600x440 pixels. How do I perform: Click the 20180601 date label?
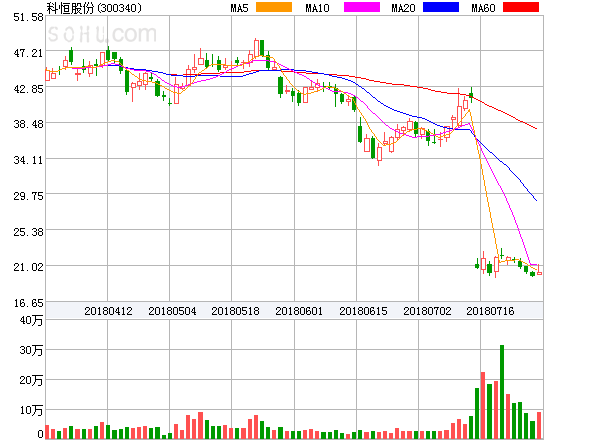[x=299, y=311]
